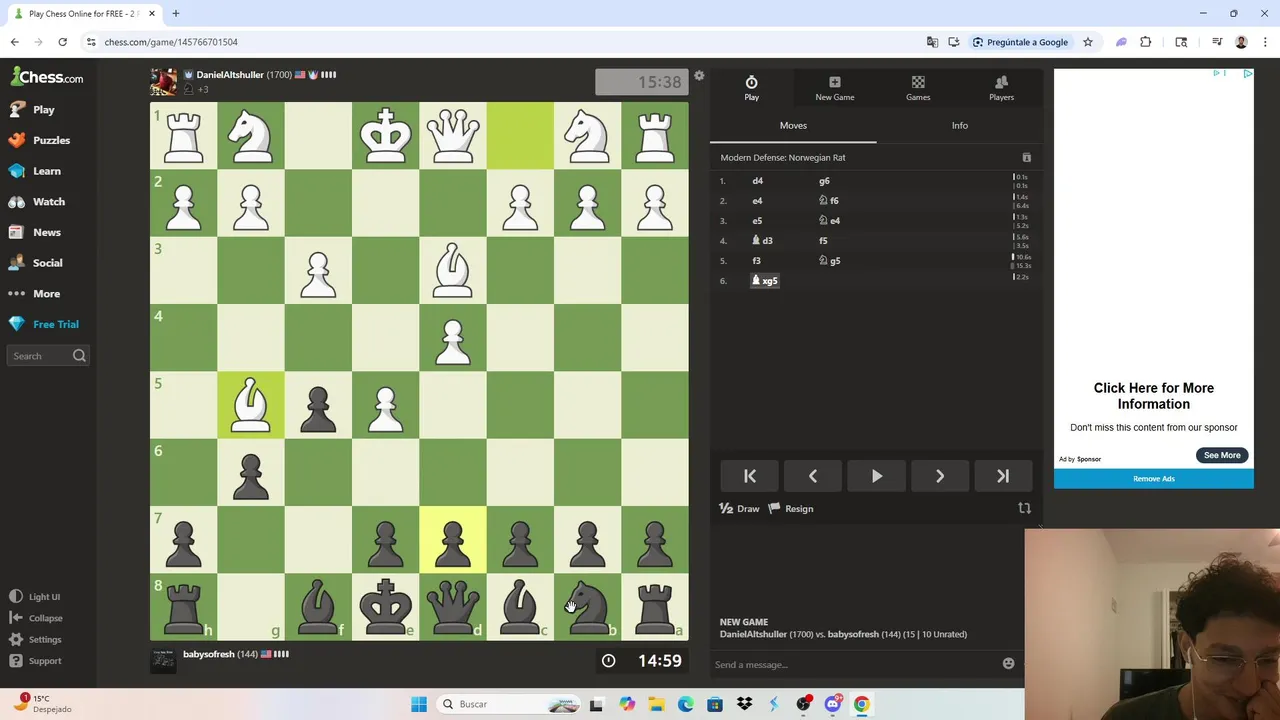This screenshot has width=1280, height=720.
Task: Open the Games tab
Action: 918,88
